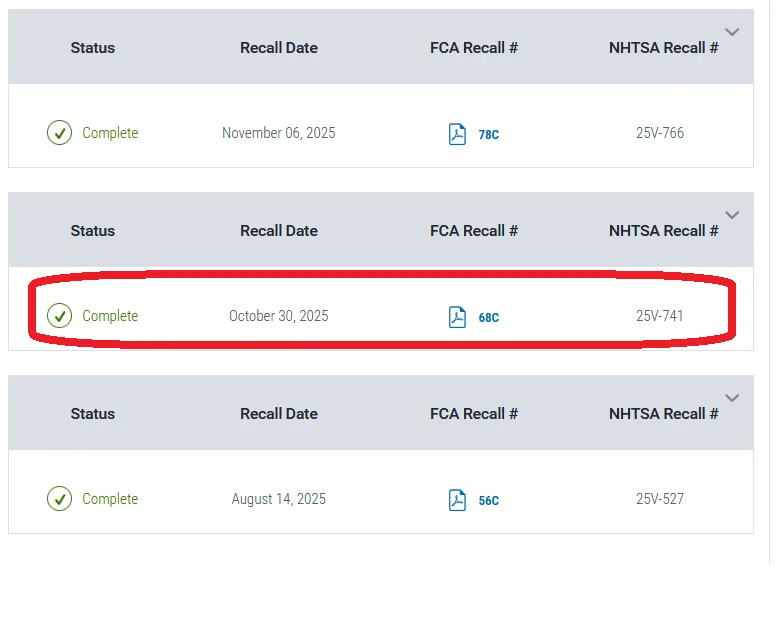Screen dimensions: 784x628
Task: Select NHTSA recall number 25V-766
Action: [660, 133]
